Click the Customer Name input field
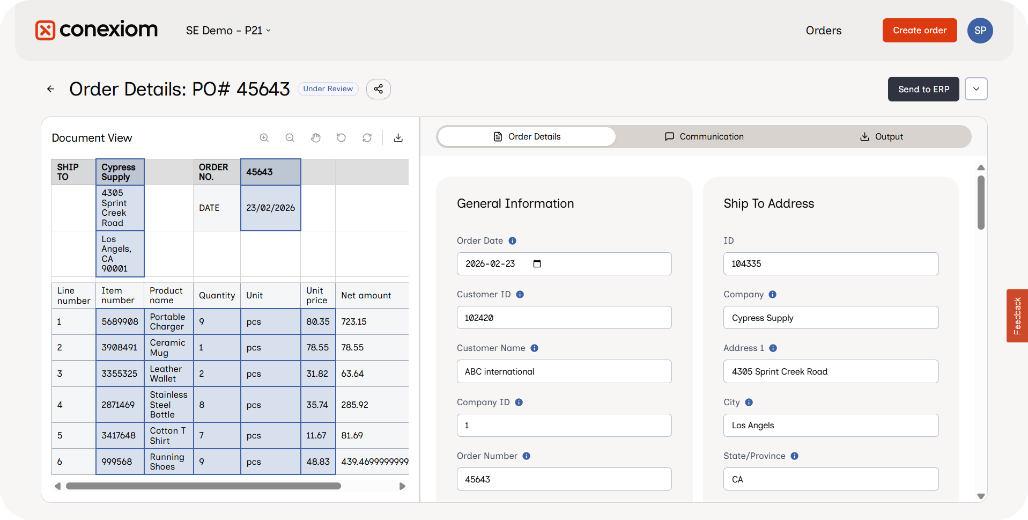This screenshot has width=1028, height=520. coord(564,371)
